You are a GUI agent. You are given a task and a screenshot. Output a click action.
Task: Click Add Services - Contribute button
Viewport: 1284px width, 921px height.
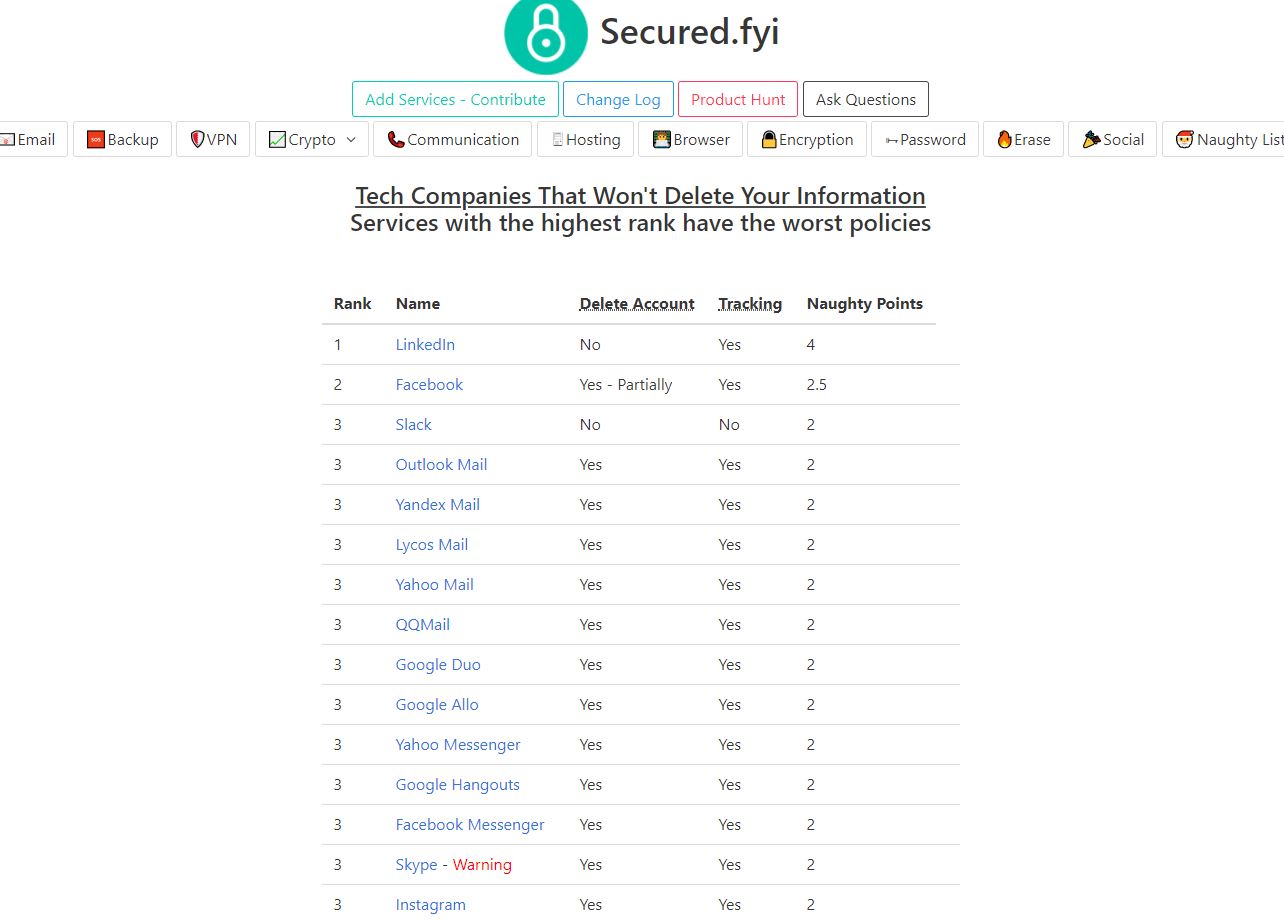(x=455, y=100)
